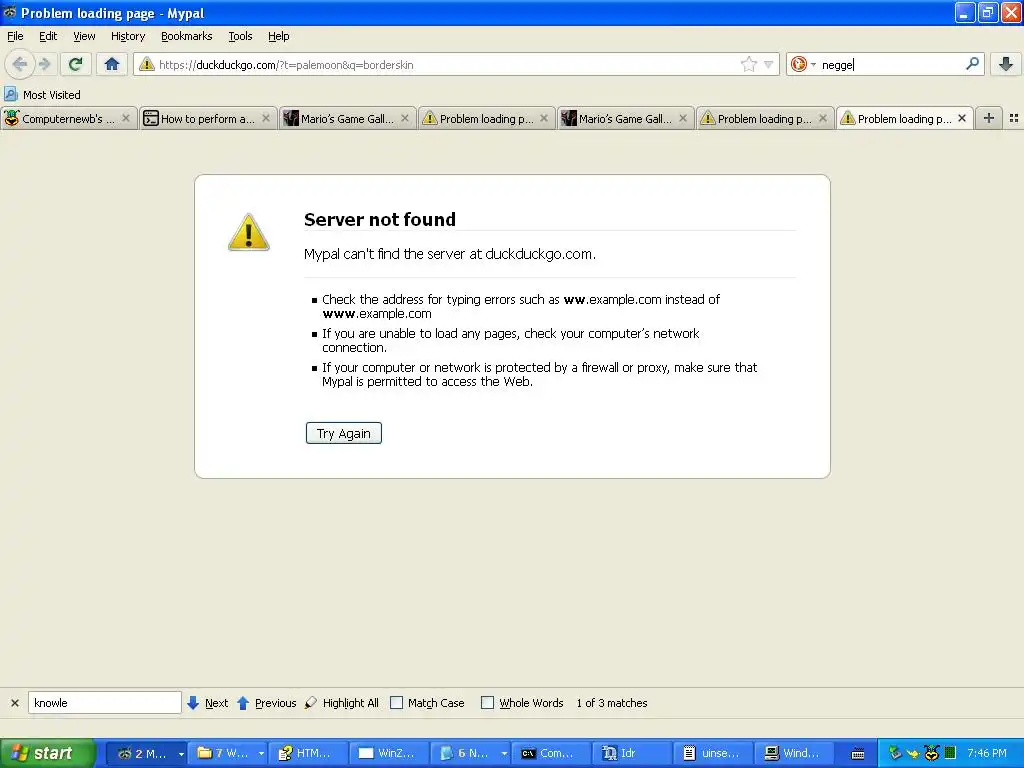Find Previous match in the find bar
Viewport: 1024px width, 768px height.
point(266,703)
